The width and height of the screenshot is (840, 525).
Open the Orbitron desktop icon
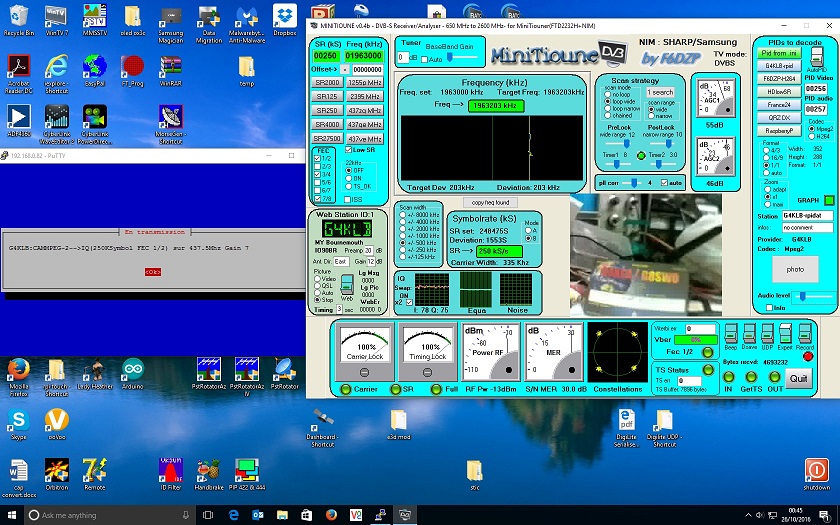point(56,474)
